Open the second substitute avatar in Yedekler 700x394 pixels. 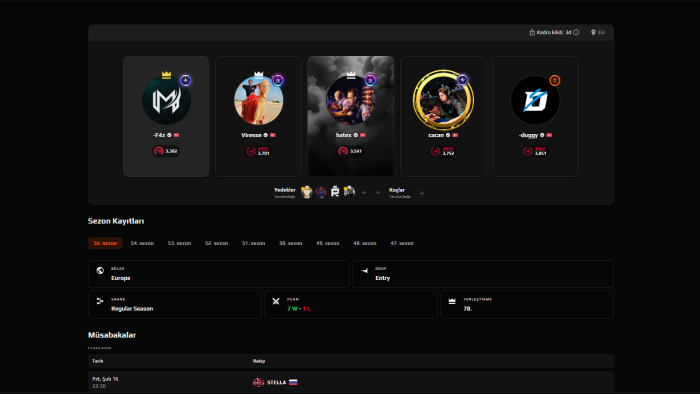point(321,192)
